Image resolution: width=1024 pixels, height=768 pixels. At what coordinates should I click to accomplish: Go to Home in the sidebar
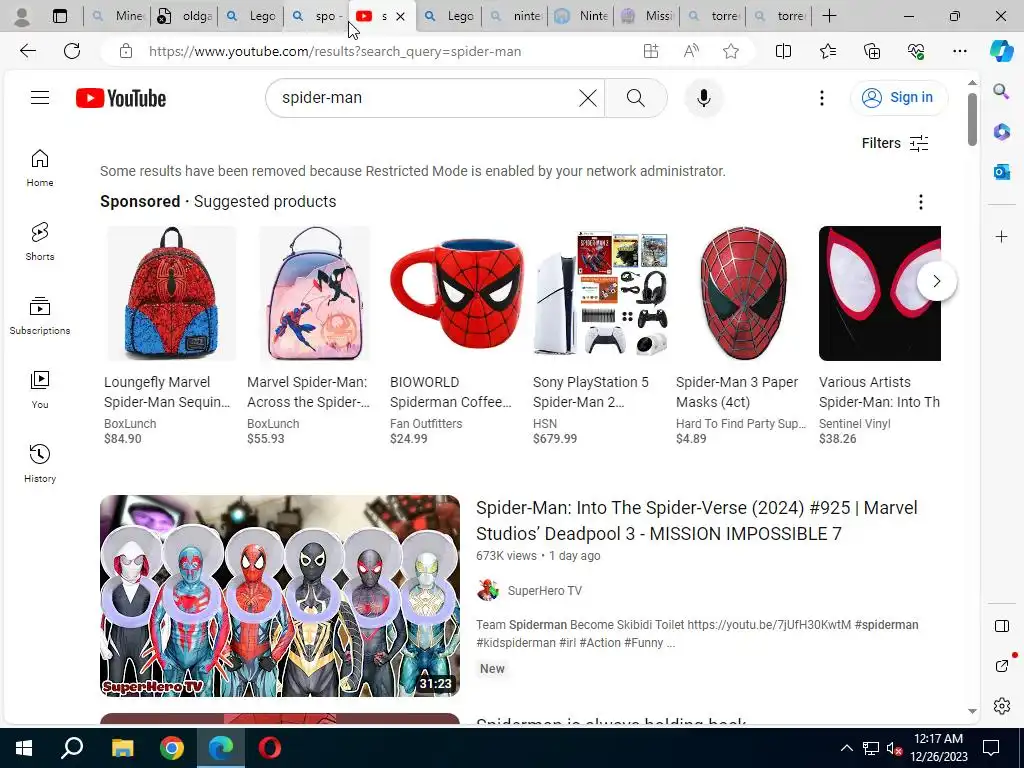40,168
